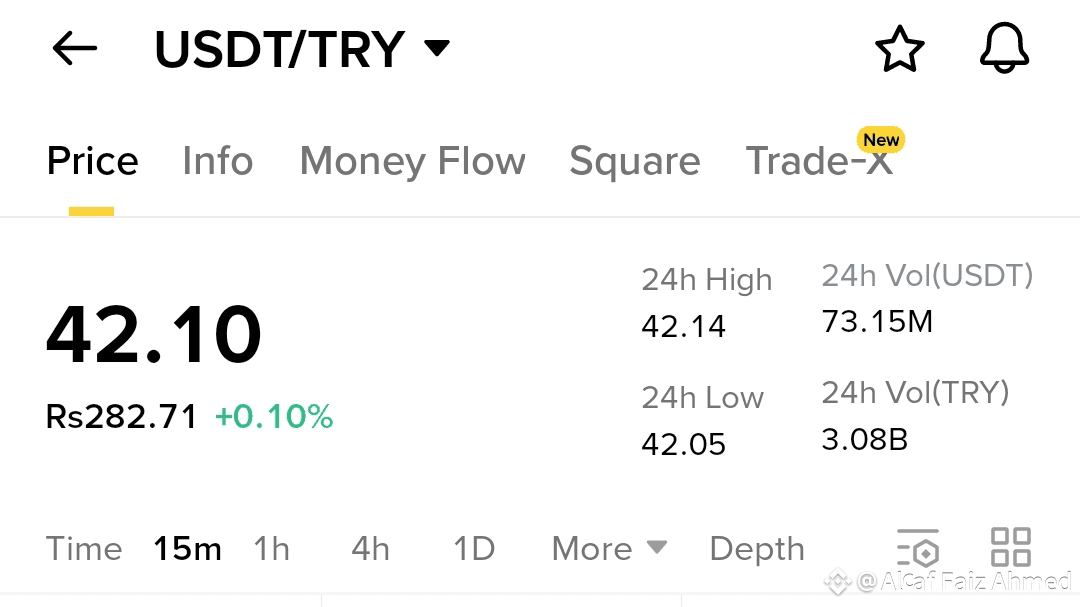Switch to the Square tab
Screen dimensions: 1080x607
pos(634,161)
